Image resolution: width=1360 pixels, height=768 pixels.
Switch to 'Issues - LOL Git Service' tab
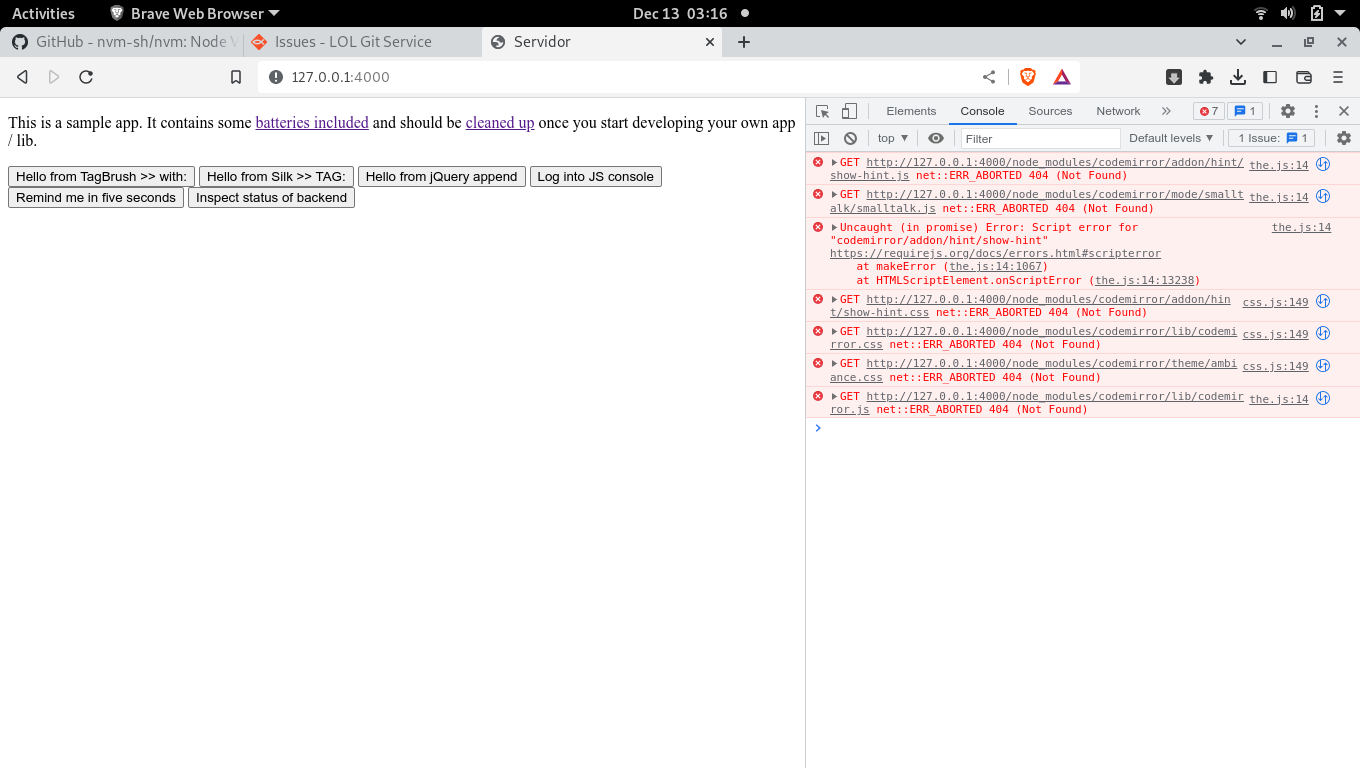point(361,42)
